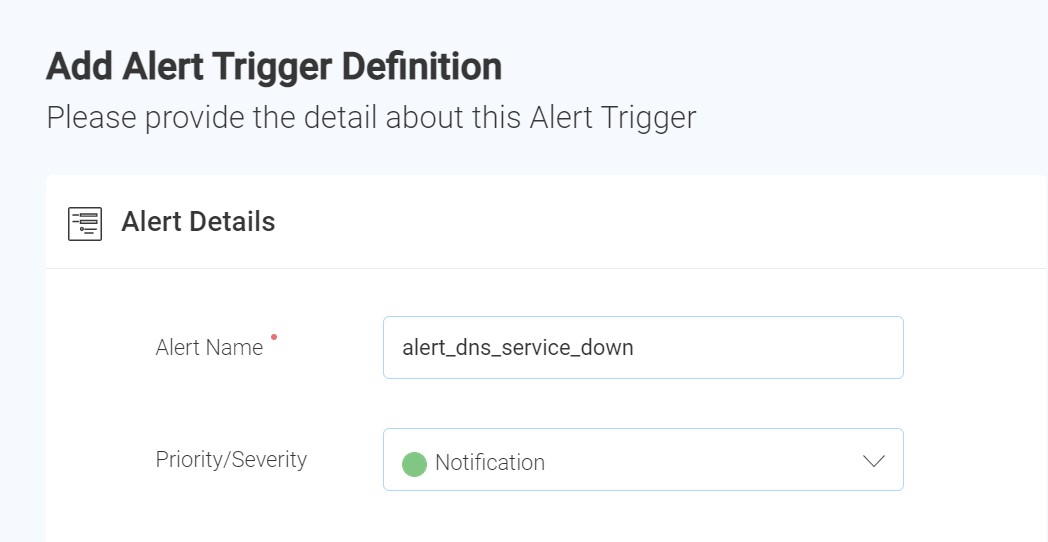Click the word "Definition" in the title
Viewport: 1048px width, 542px height.
click(422, 67)
